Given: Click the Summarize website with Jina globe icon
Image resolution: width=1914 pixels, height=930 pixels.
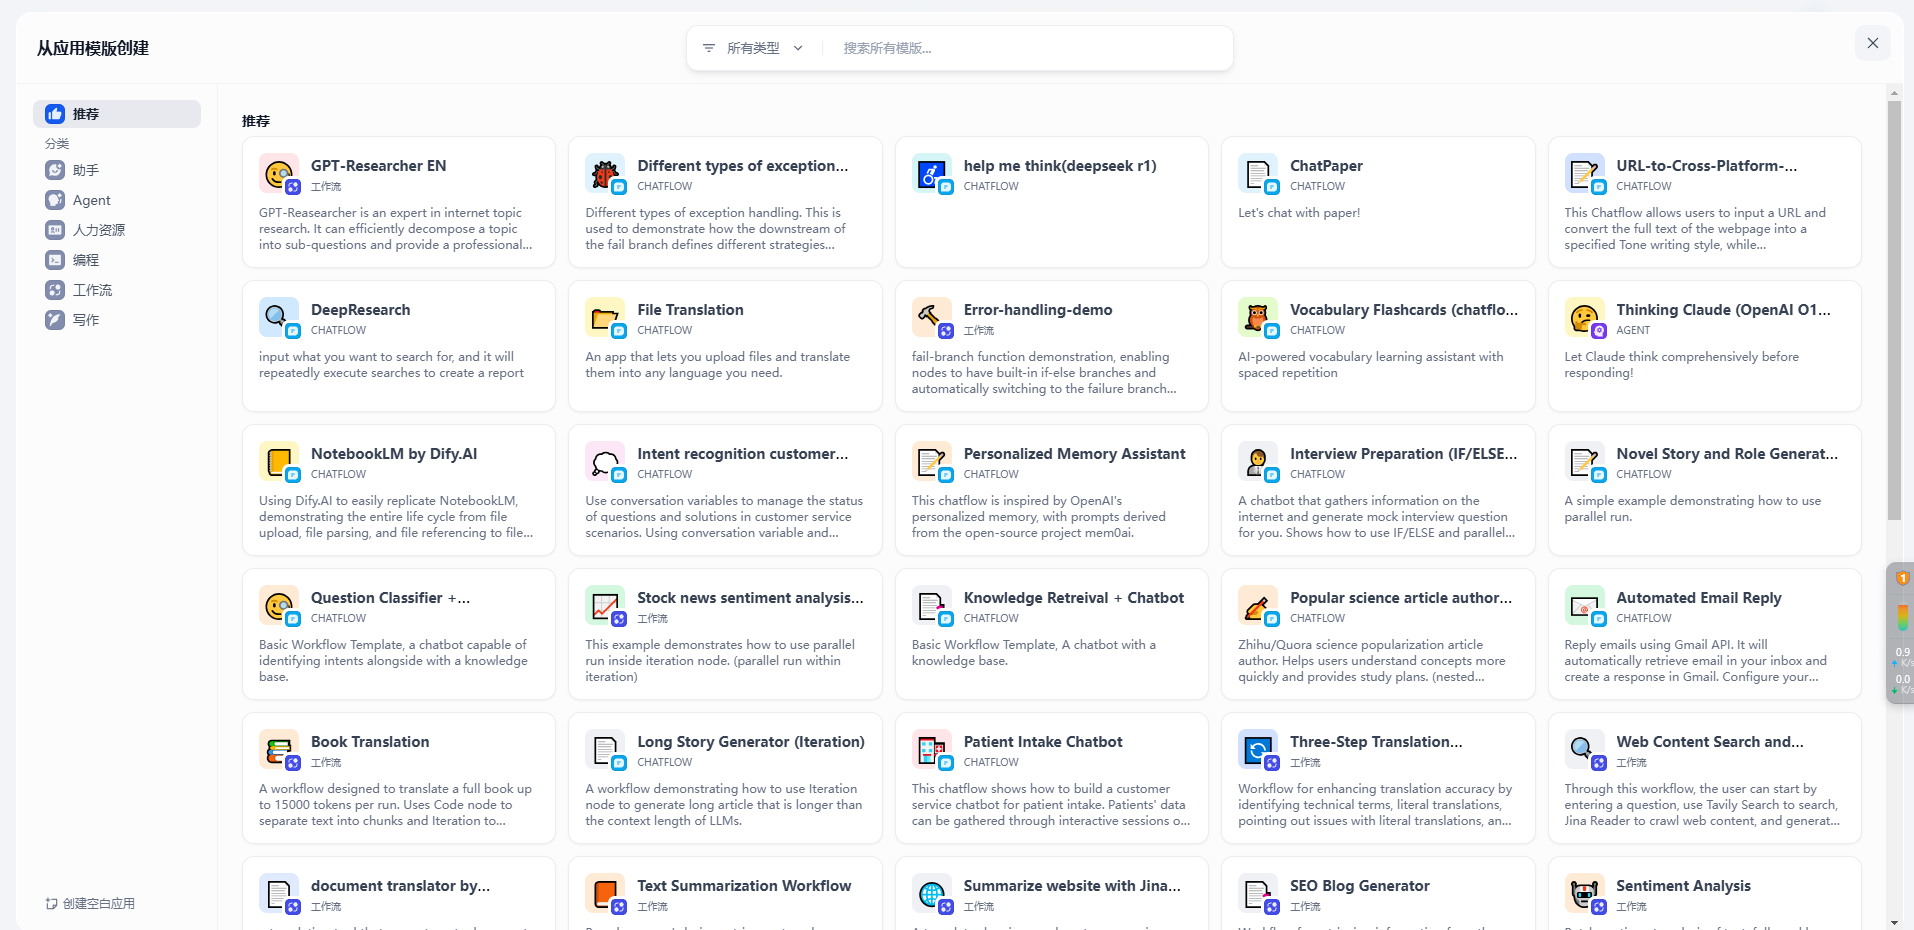Looking at the screenshot, I should (932, 894).
